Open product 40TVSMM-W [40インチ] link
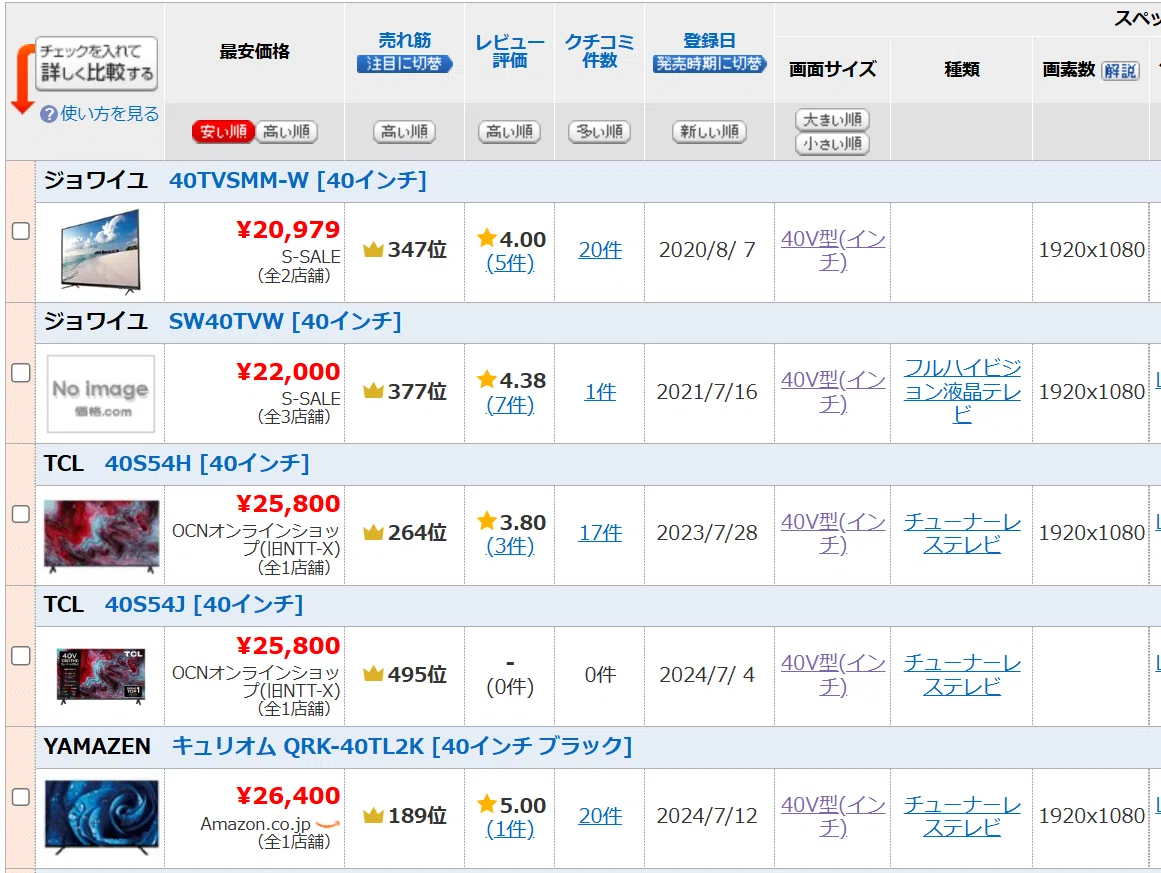Viewport: 1161px width, 873px height. click(298, 181)
